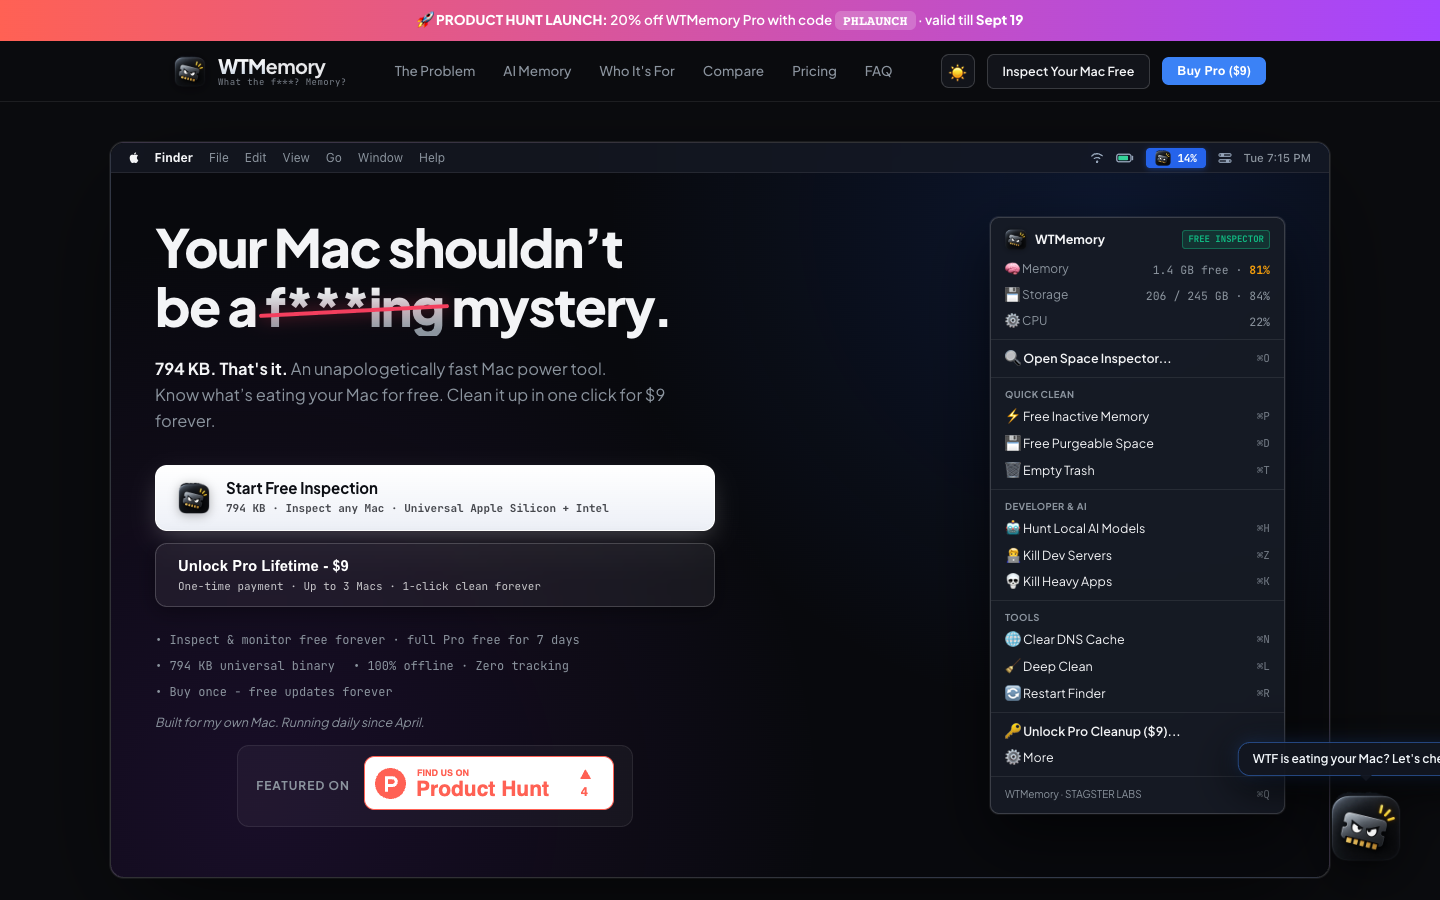Go to AI Memory section
Viewport: 1440px width, 900px height.
(x=537, y=71)
